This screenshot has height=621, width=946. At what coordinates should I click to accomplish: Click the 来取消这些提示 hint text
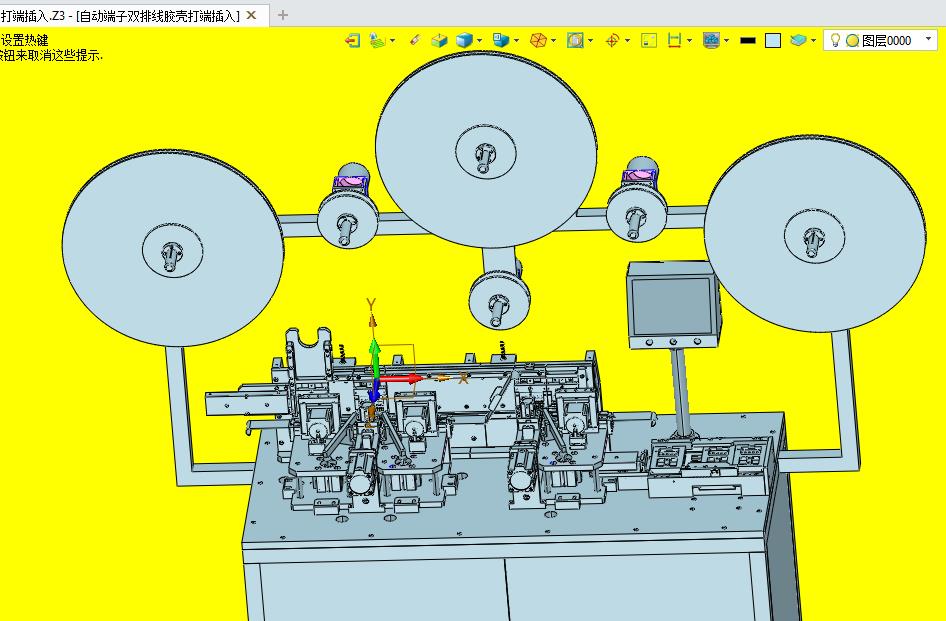(x=57, y=56)
